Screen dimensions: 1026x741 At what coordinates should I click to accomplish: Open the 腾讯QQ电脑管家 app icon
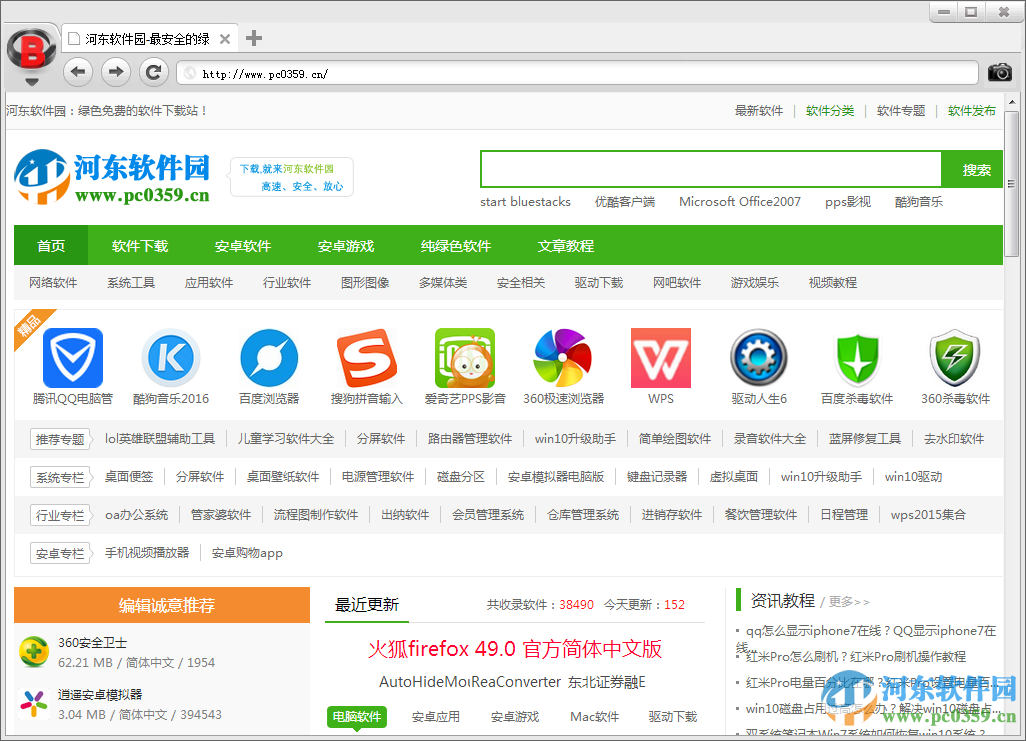[x=72, y=358]
